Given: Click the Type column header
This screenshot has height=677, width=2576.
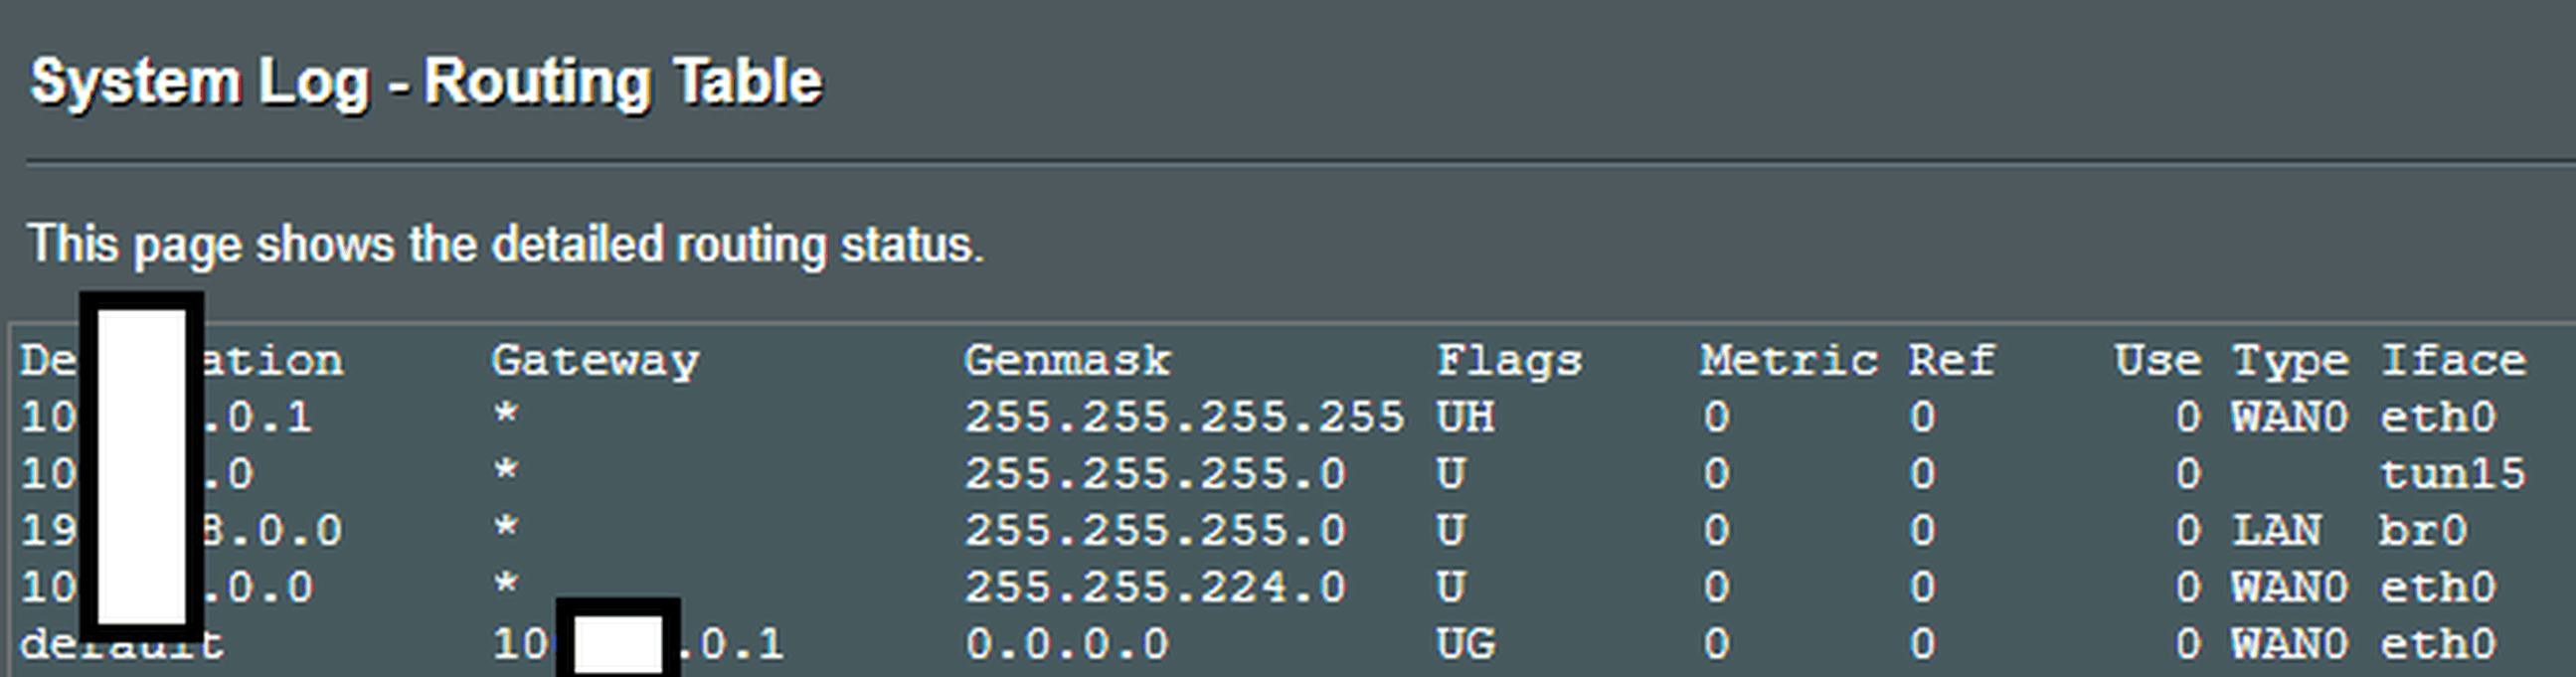Looking at the screenshot, I should click(x=2290, y=361).
